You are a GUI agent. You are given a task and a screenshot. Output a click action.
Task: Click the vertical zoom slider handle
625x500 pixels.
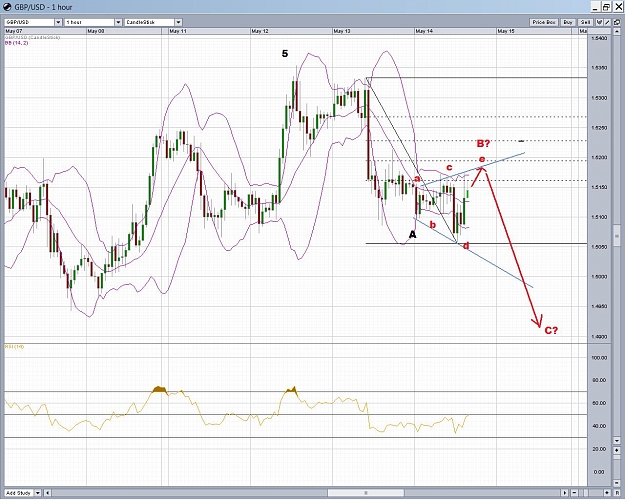coord(617,457)
